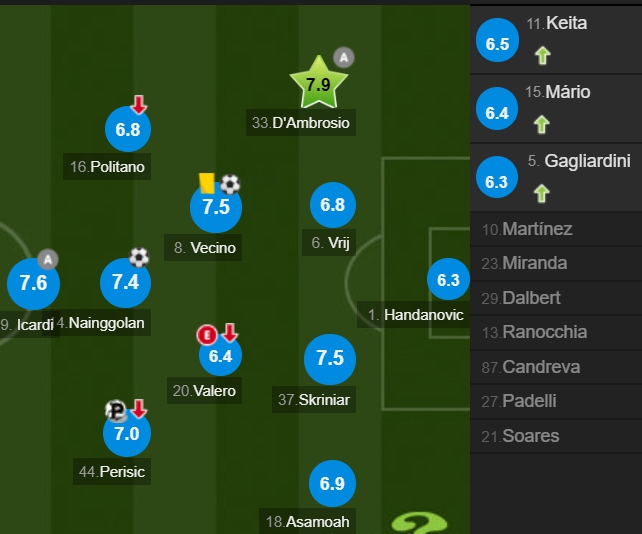Open the 6. Vrij player name label
The image size is (642, 534).
[330, 242]
